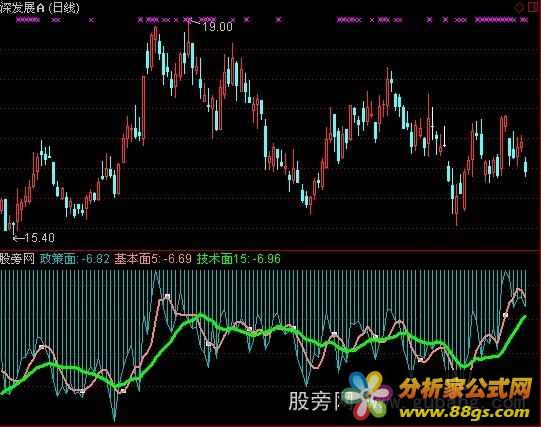Select the white square marker at pink line's highest early peak
This screenshot has height=427, width=541.
coord(167,296)
